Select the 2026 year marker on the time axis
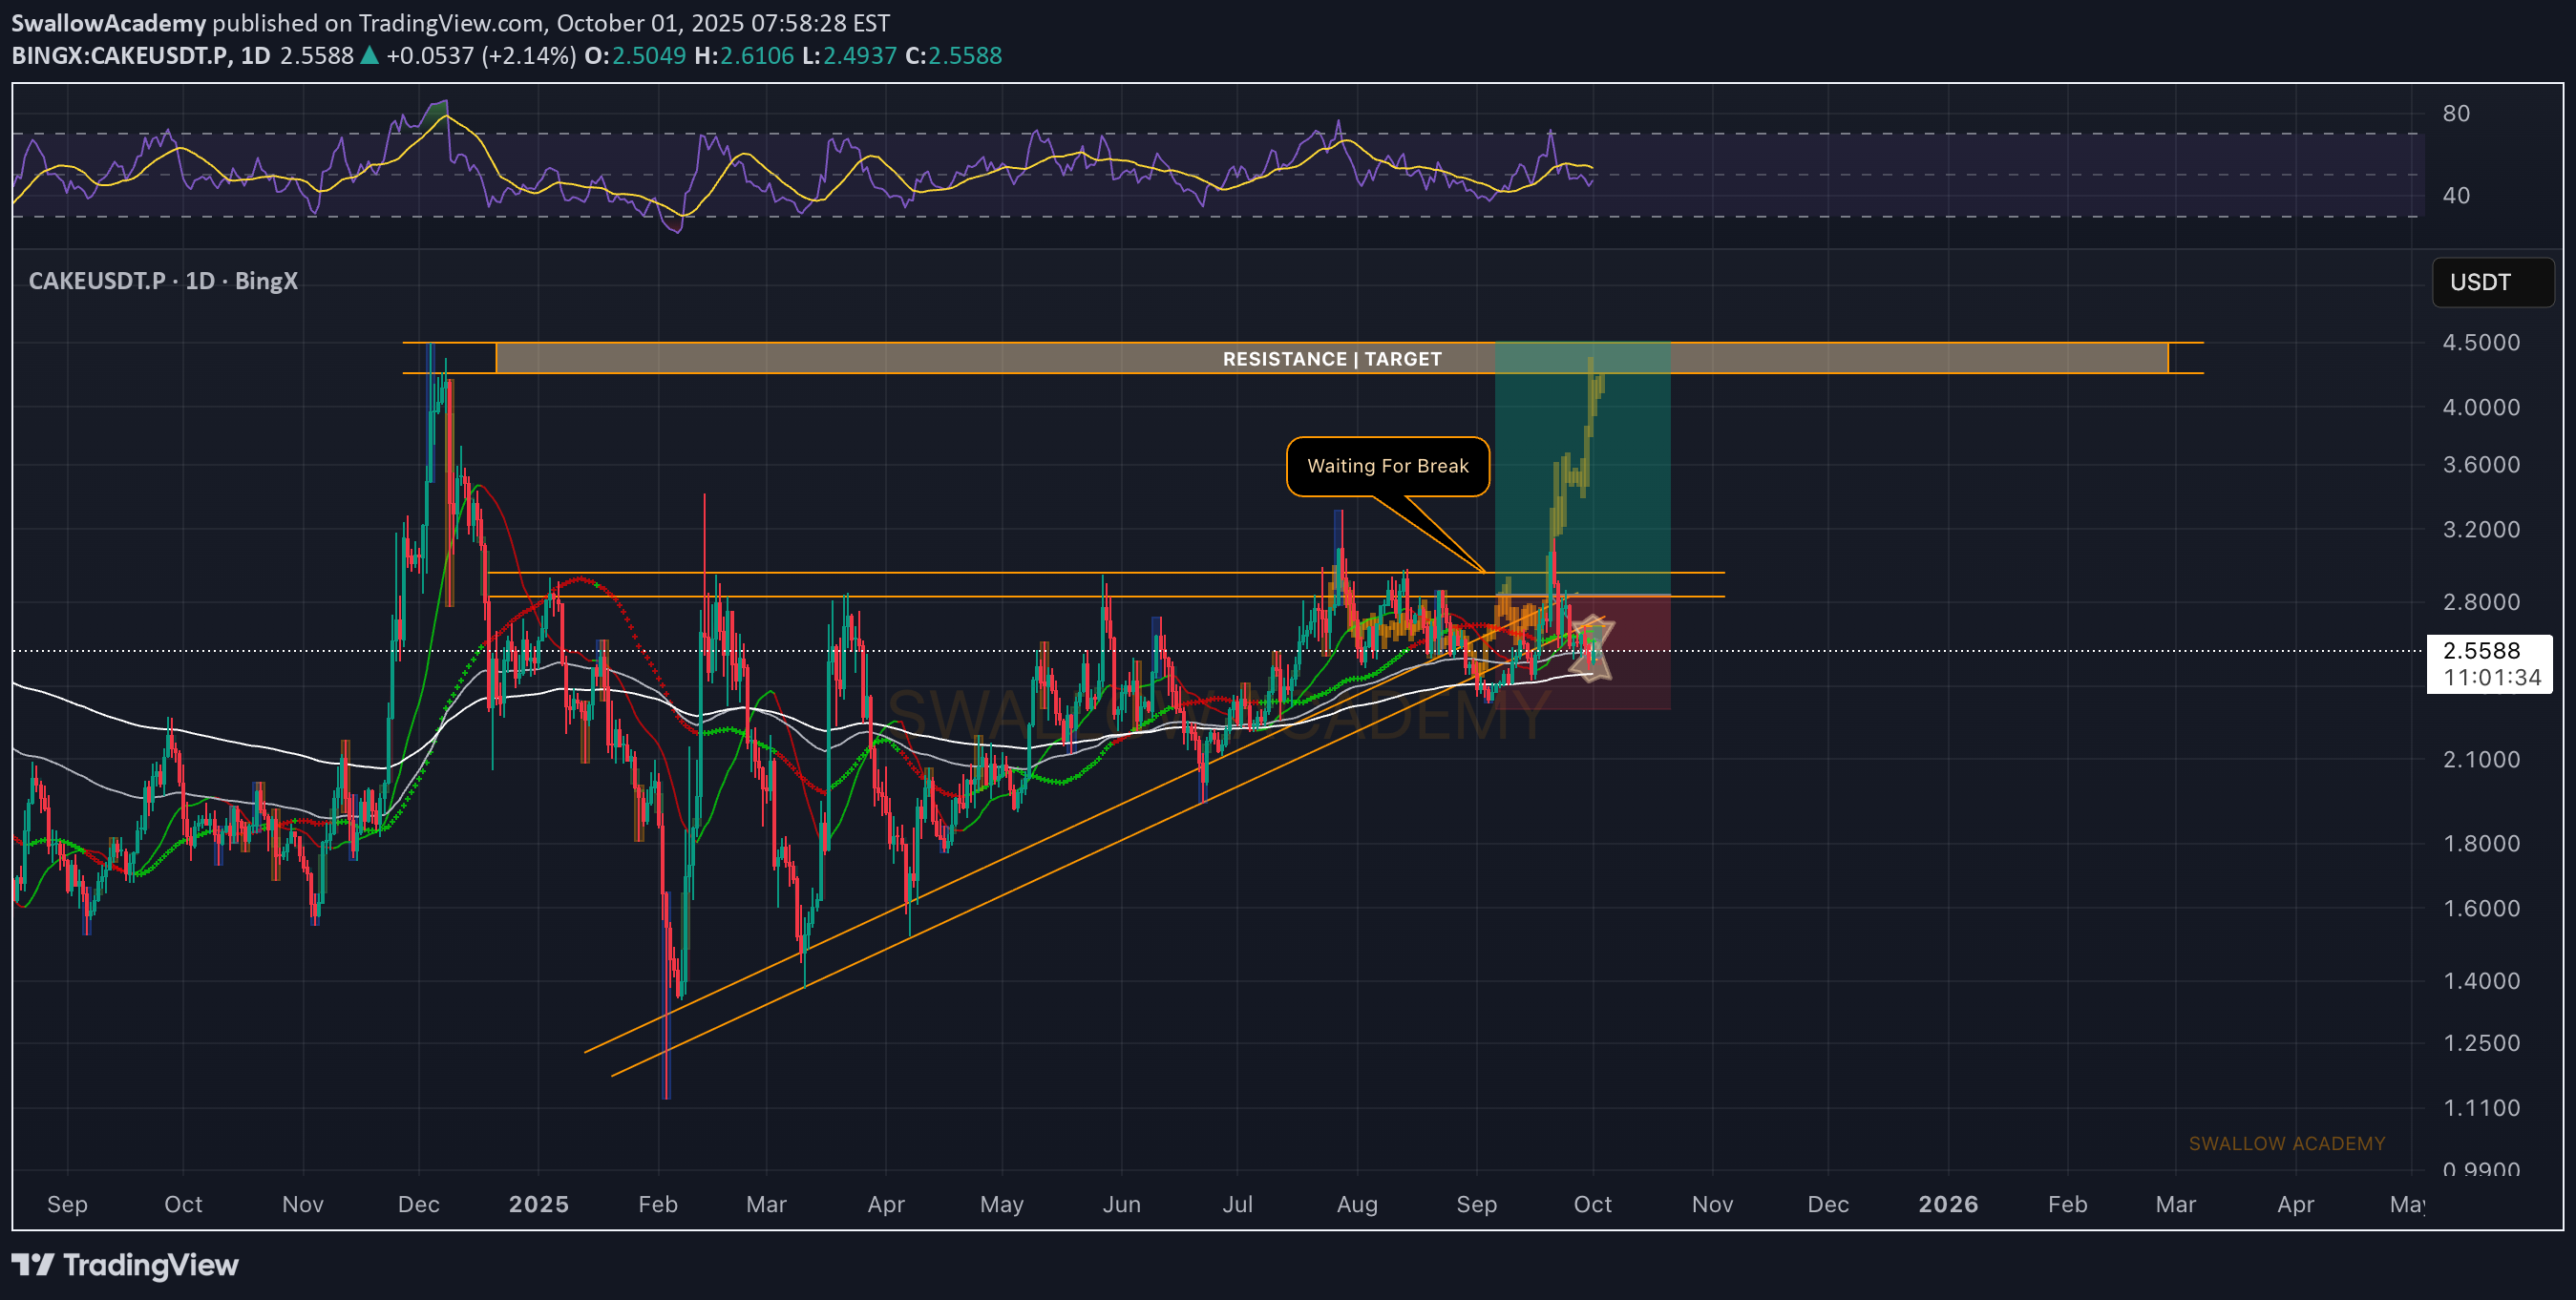Screen dimensions: 2576x1300 tap(1947, 1204)
